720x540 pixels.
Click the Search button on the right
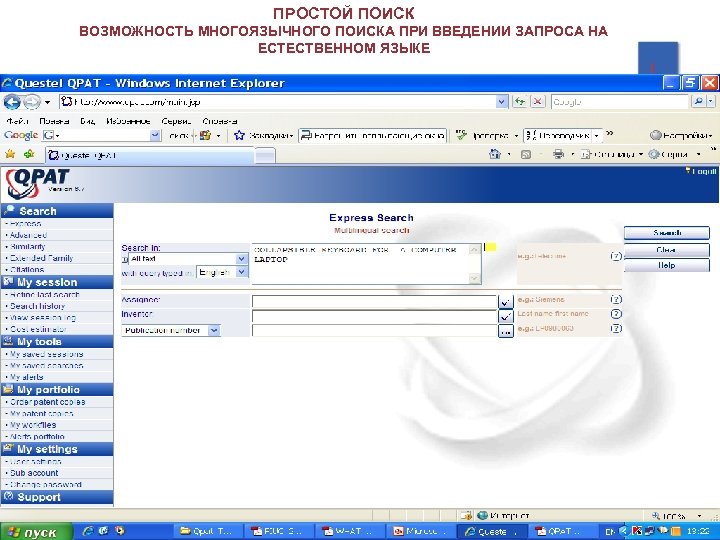(667, 233)
